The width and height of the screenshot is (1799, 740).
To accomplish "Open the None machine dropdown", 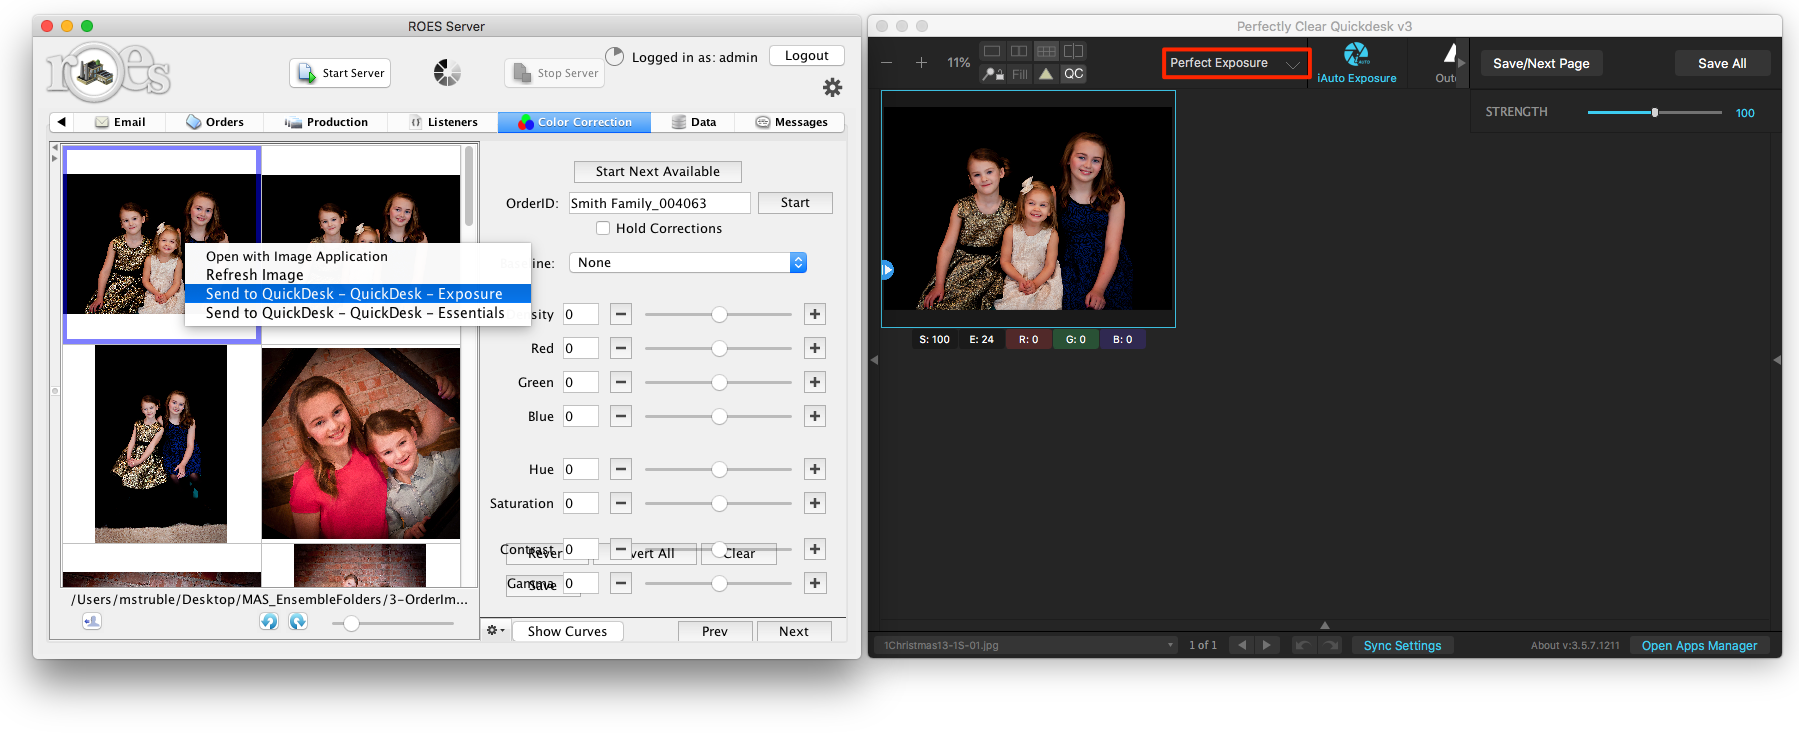I will point(688,262).
